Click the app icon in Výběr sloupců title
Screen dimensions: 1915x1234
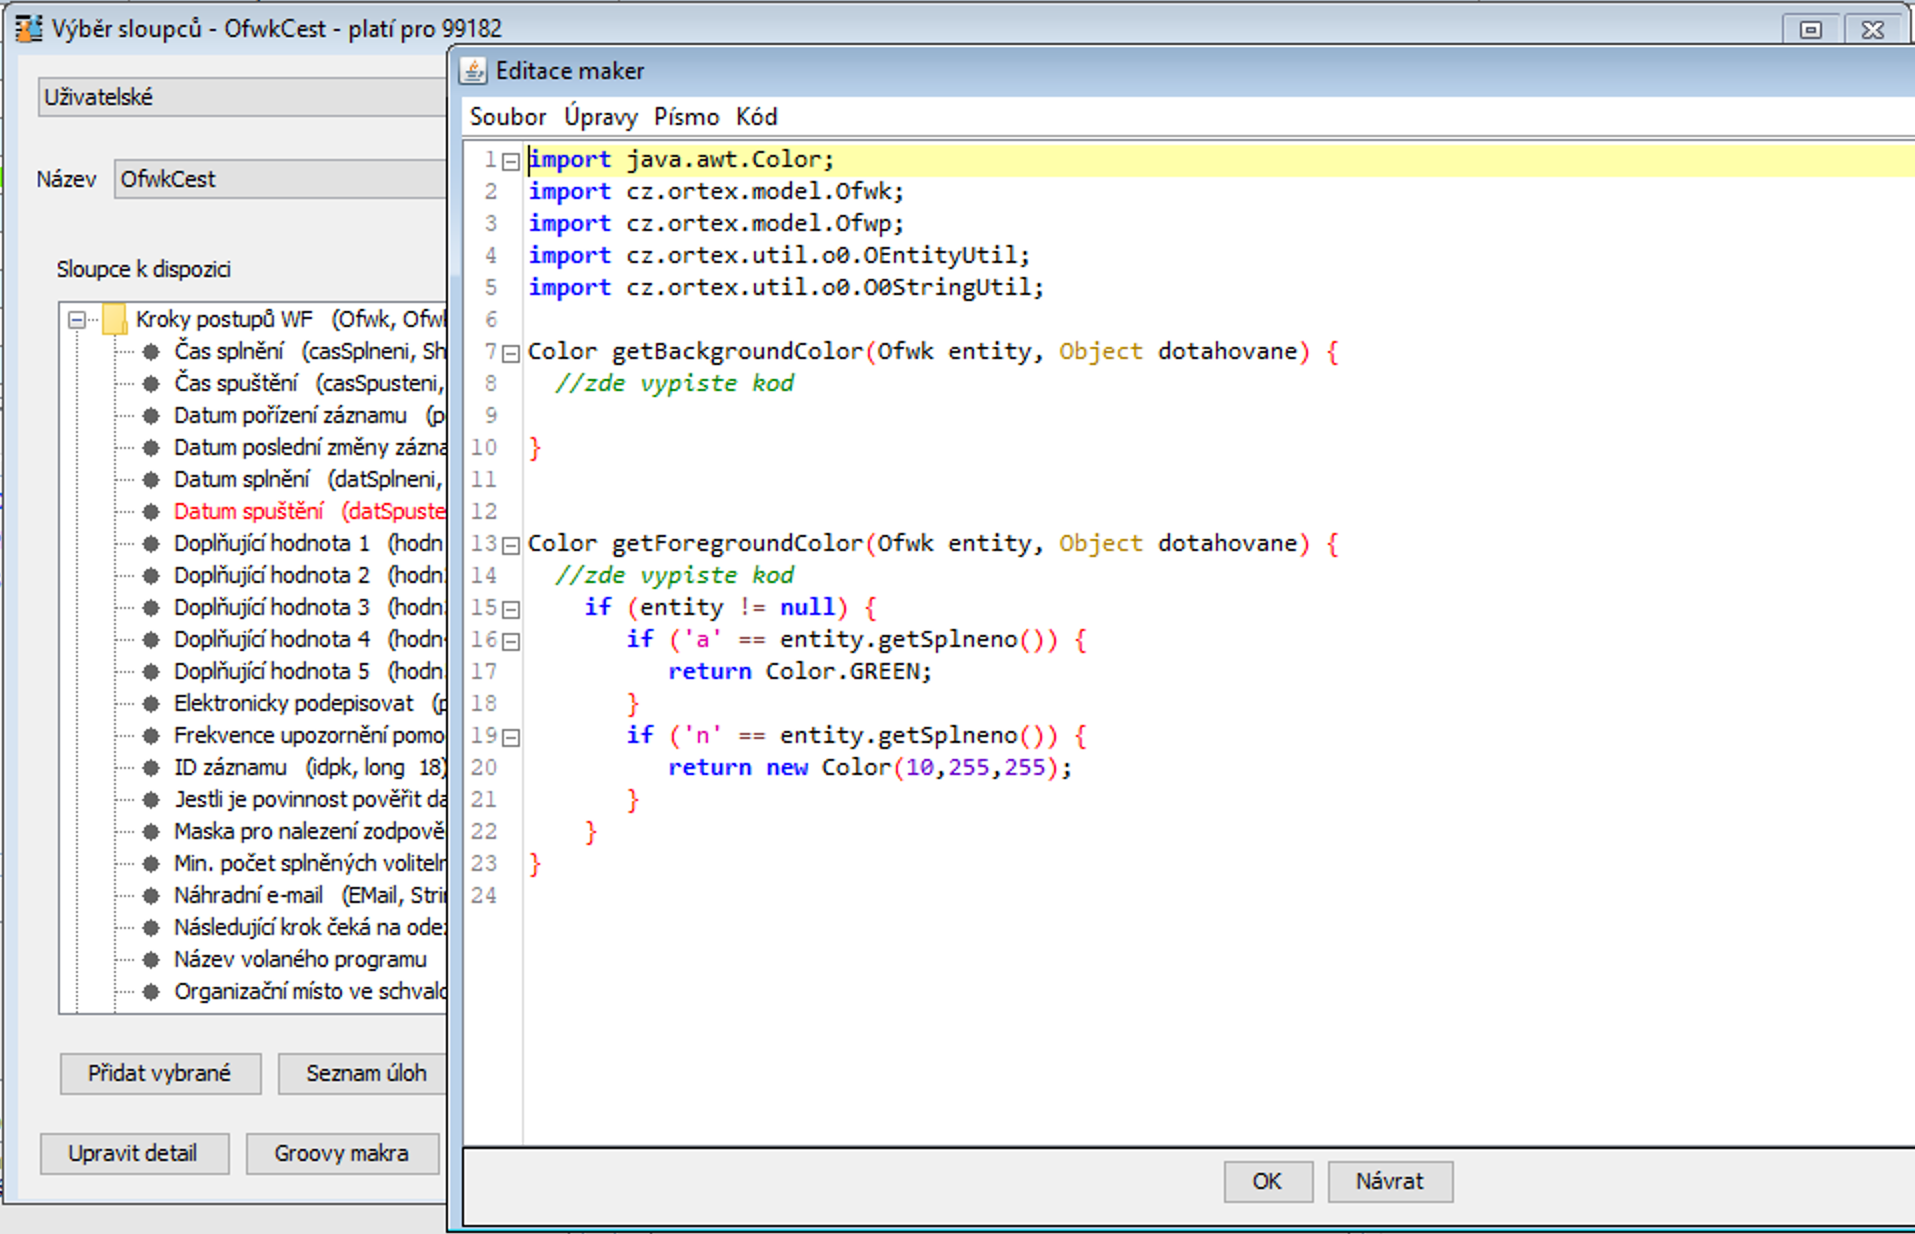tap(28, 28)
